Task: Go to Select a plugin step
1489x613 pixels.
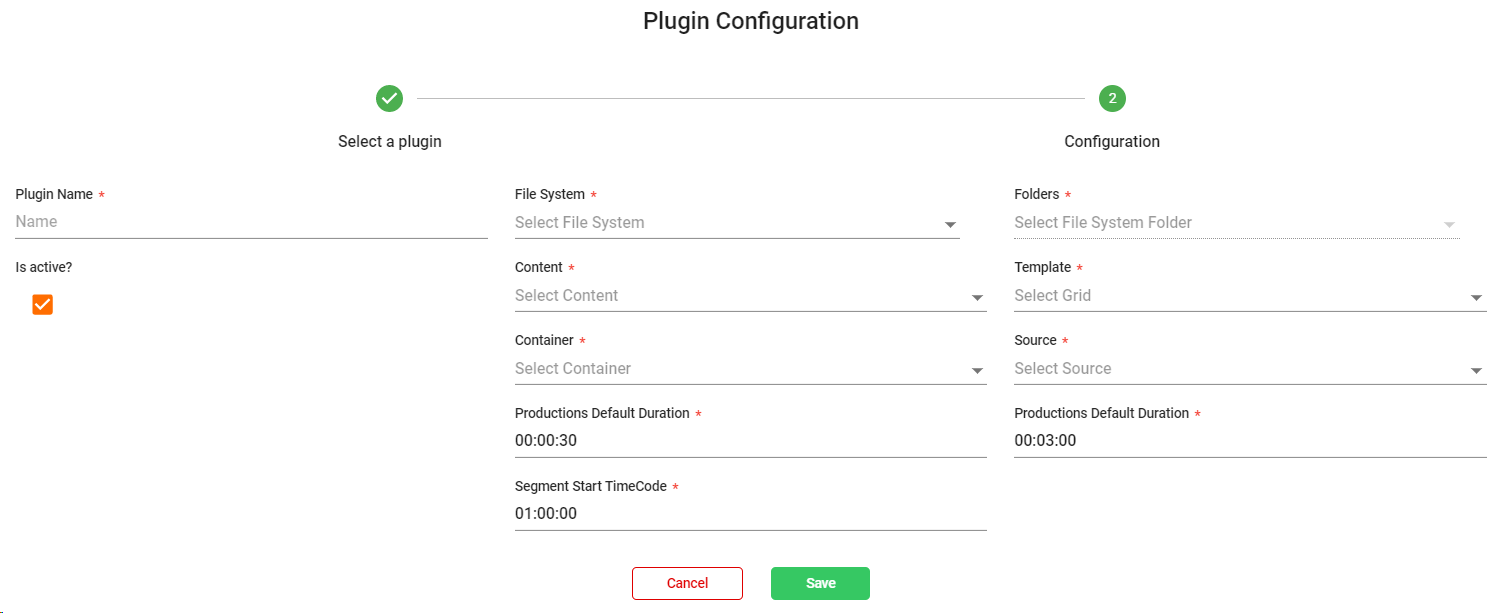Action: click(389, 141)
